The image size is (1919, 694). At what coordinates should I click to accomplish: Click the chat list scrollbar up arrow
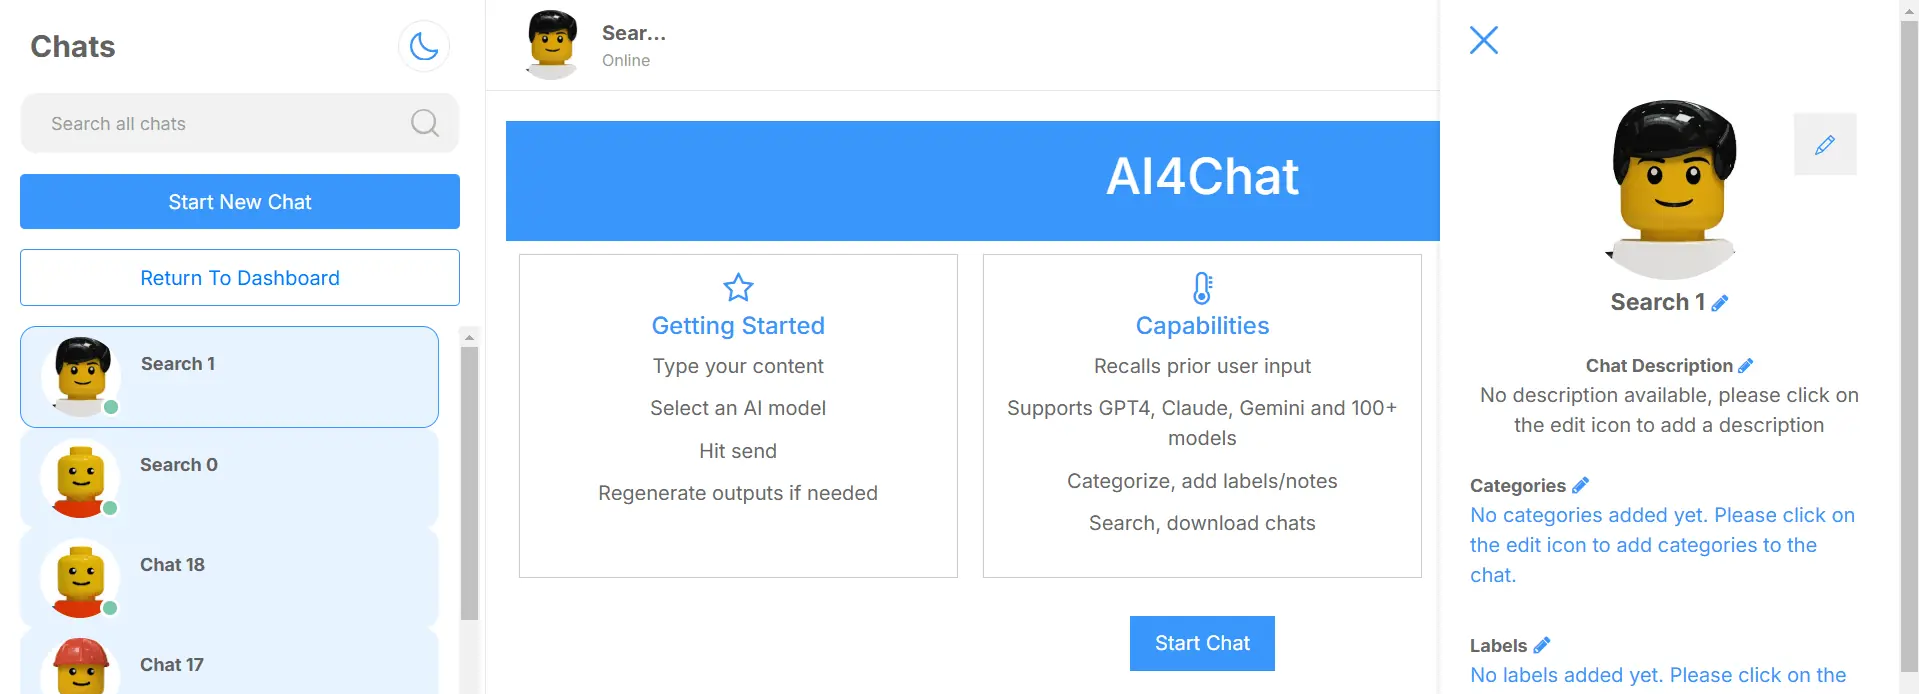[x=469, y=337]
